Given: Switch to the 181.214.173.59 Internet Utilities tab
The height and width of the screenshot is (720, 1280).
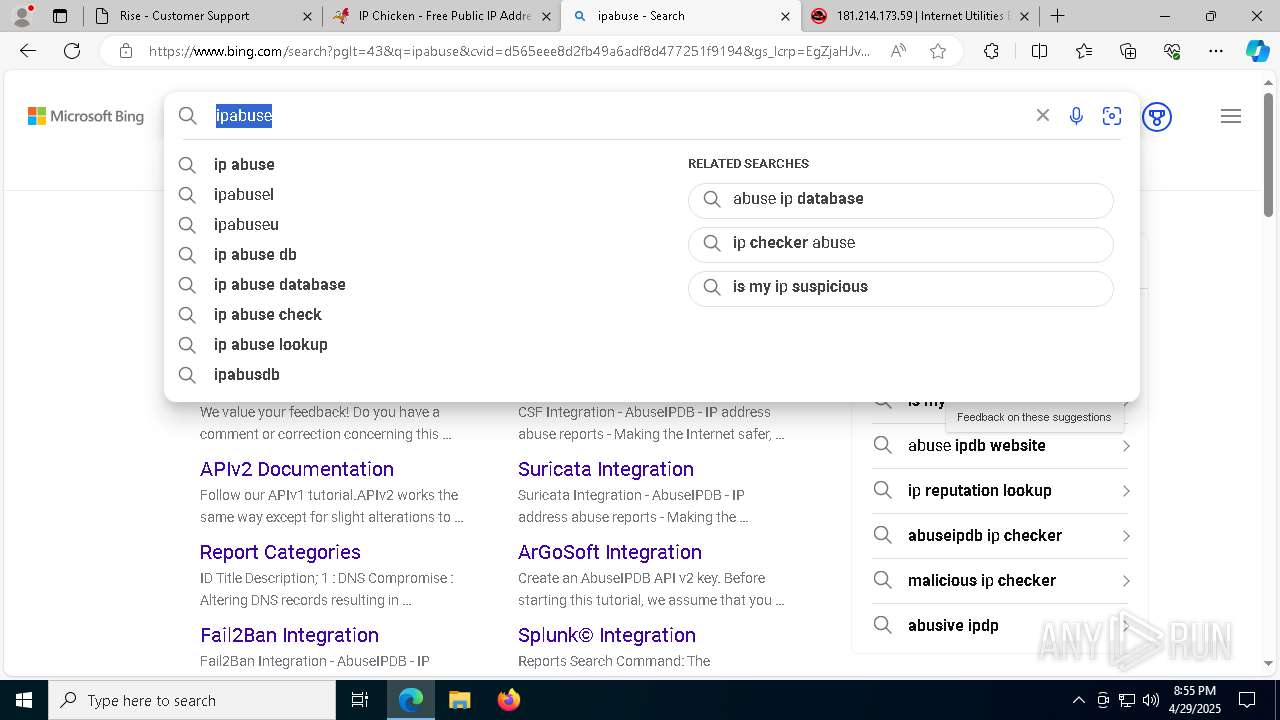Looking at the screenshot, I should click(x=920, y=16).
